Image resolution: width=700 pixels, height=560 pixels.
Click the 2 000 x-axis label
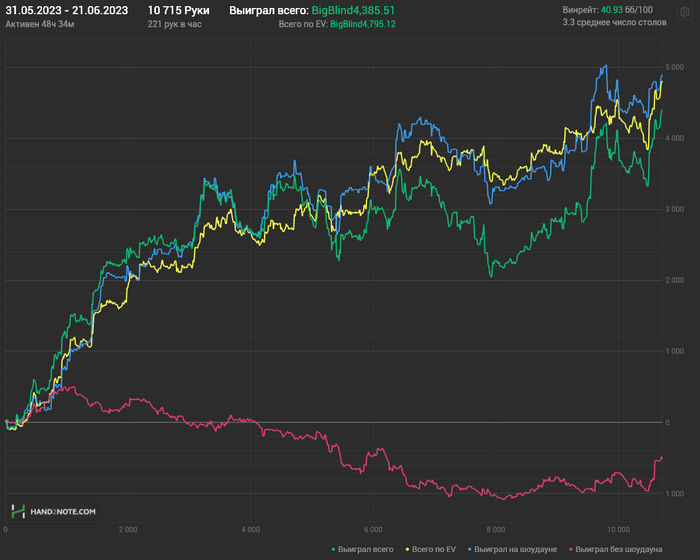(128, 530)
